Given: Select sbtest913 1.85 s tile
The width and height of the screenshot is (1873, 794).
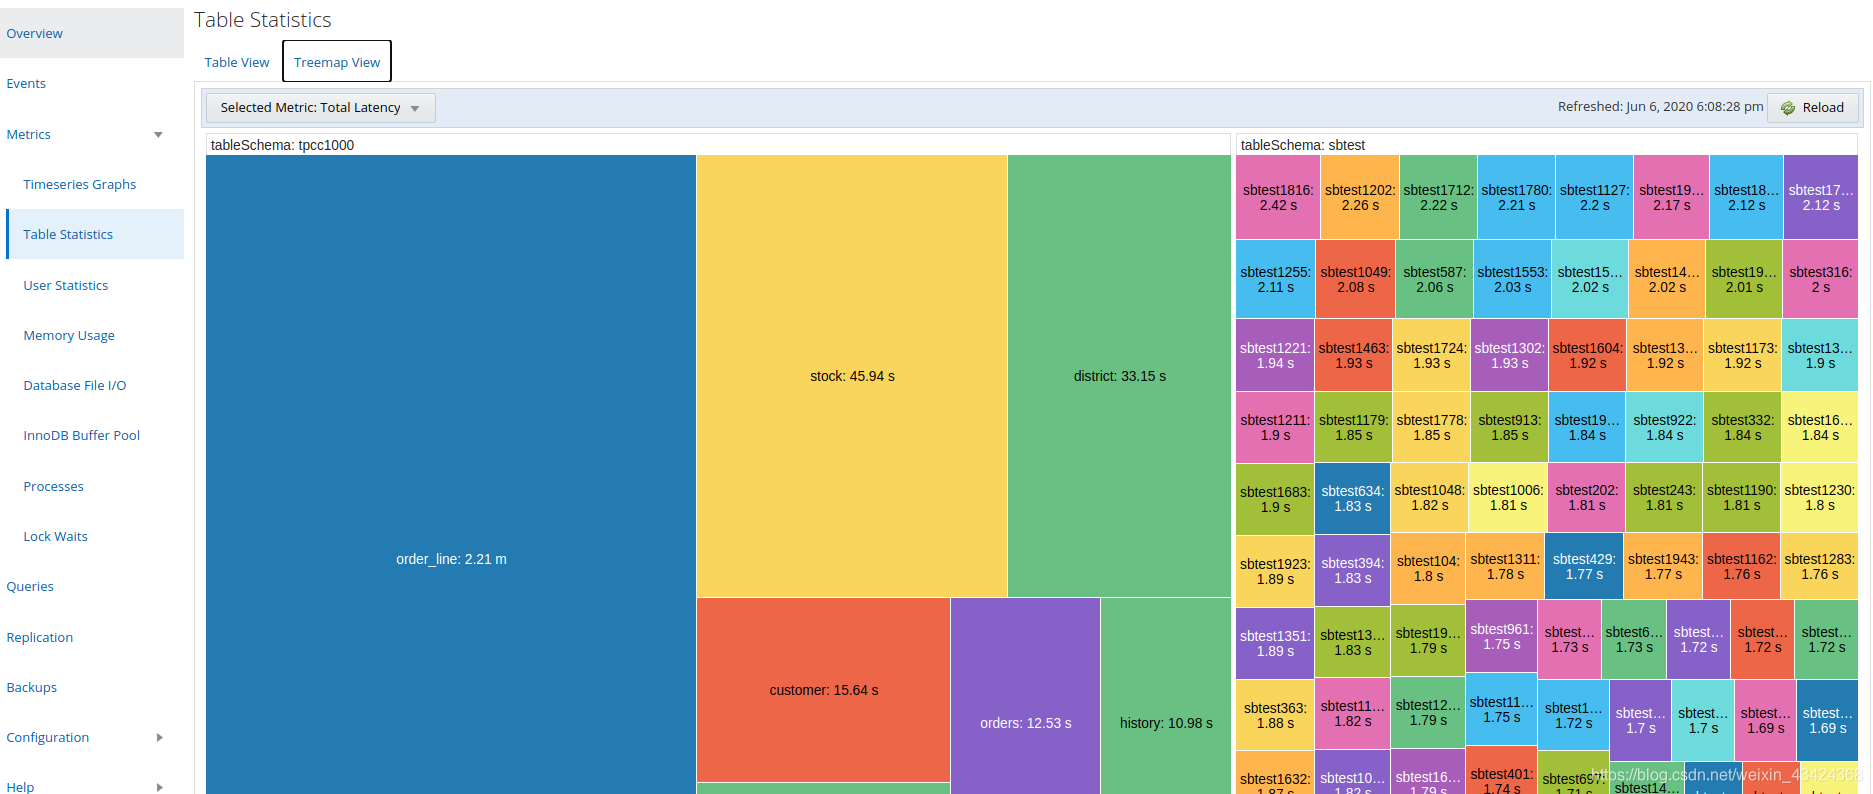Looking at the screenshot, I should (1509, 427).
